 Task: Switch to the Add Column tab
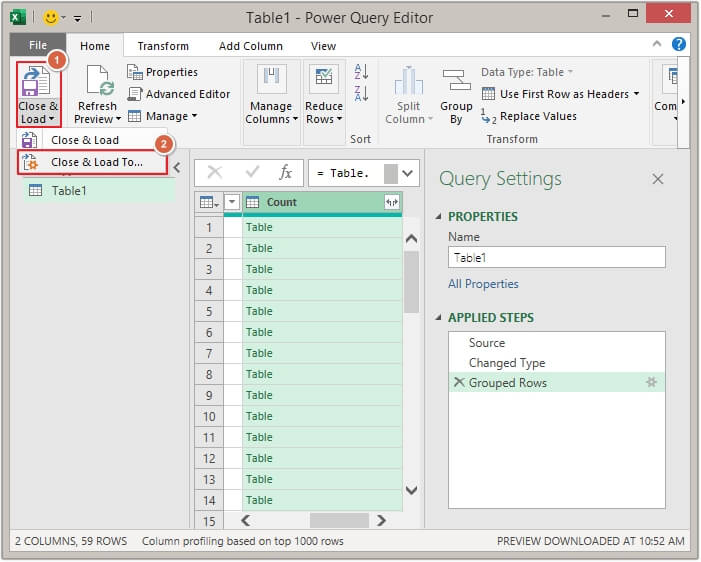click(249, 46)
